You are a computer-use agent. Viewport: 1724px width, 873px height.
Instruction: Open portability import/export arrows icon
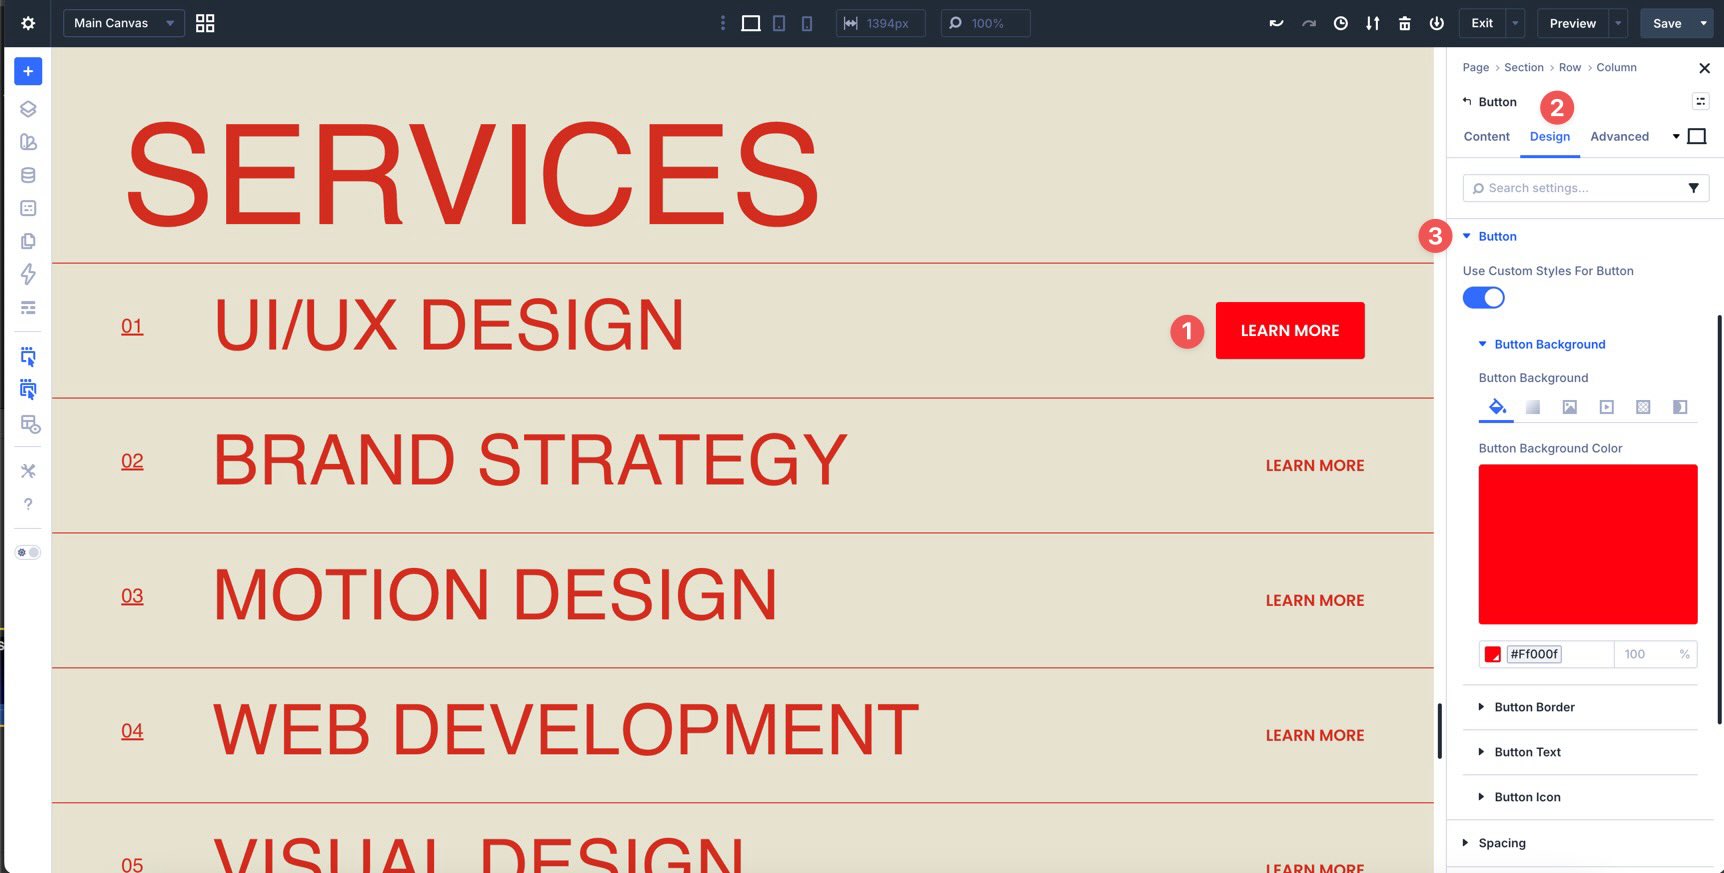[1373, 23]
